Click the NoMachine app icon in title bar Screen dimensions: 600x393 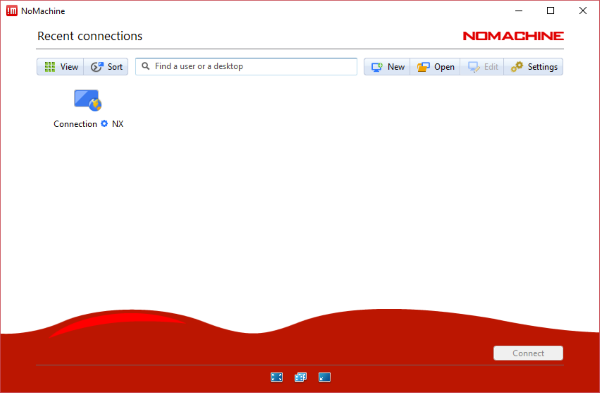(12, 11)
